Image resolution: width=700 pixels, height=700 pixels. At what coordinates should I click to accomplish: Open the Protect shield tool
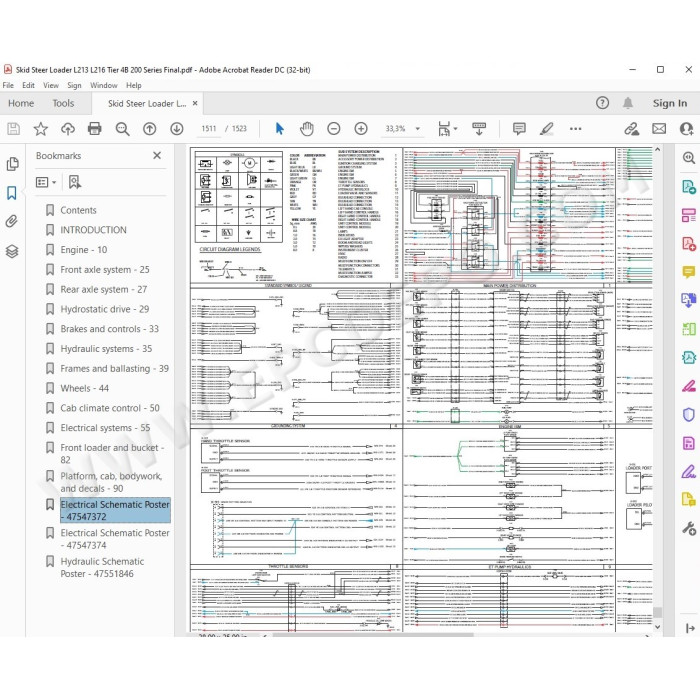pyautogui.click(x=688, y=414)
